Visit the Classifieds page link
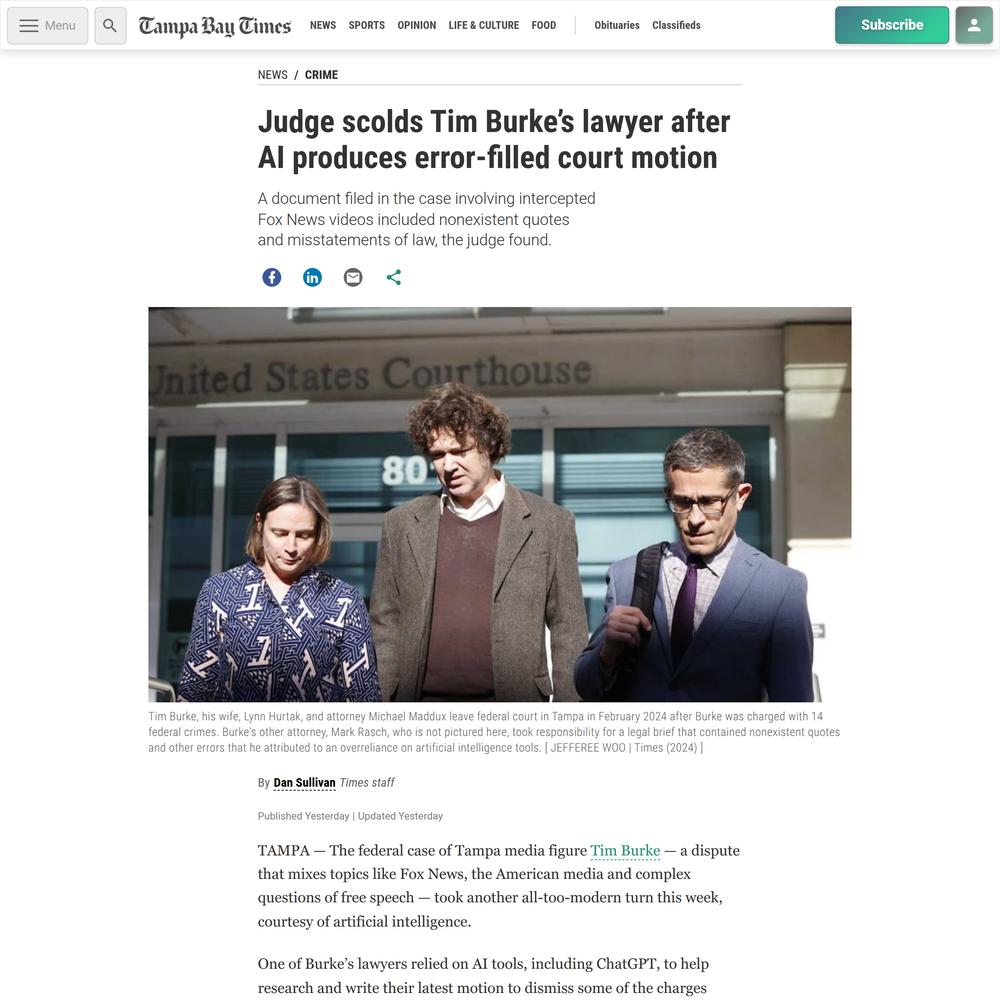Screen dimensions: 1000x1000 coord(676,26)
